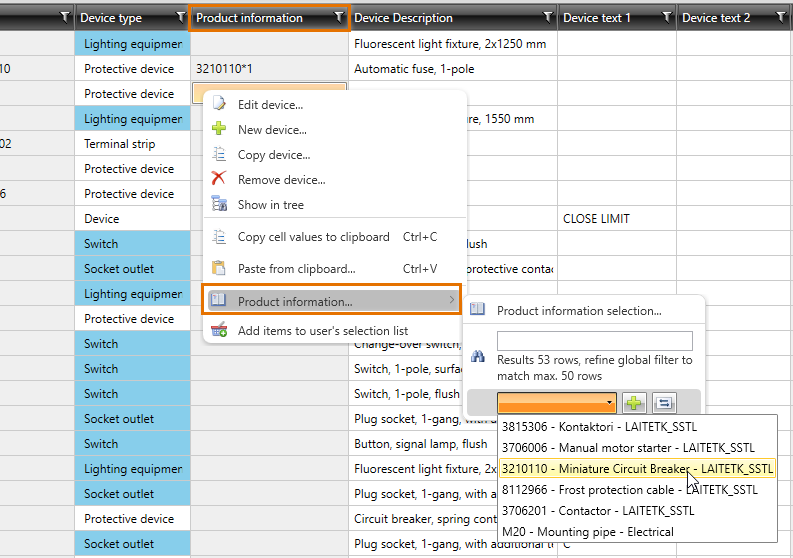This screenshot has height=558, width=793.
Task: Click the basket icon for user's selection list
Action: [x=219, y=331]
